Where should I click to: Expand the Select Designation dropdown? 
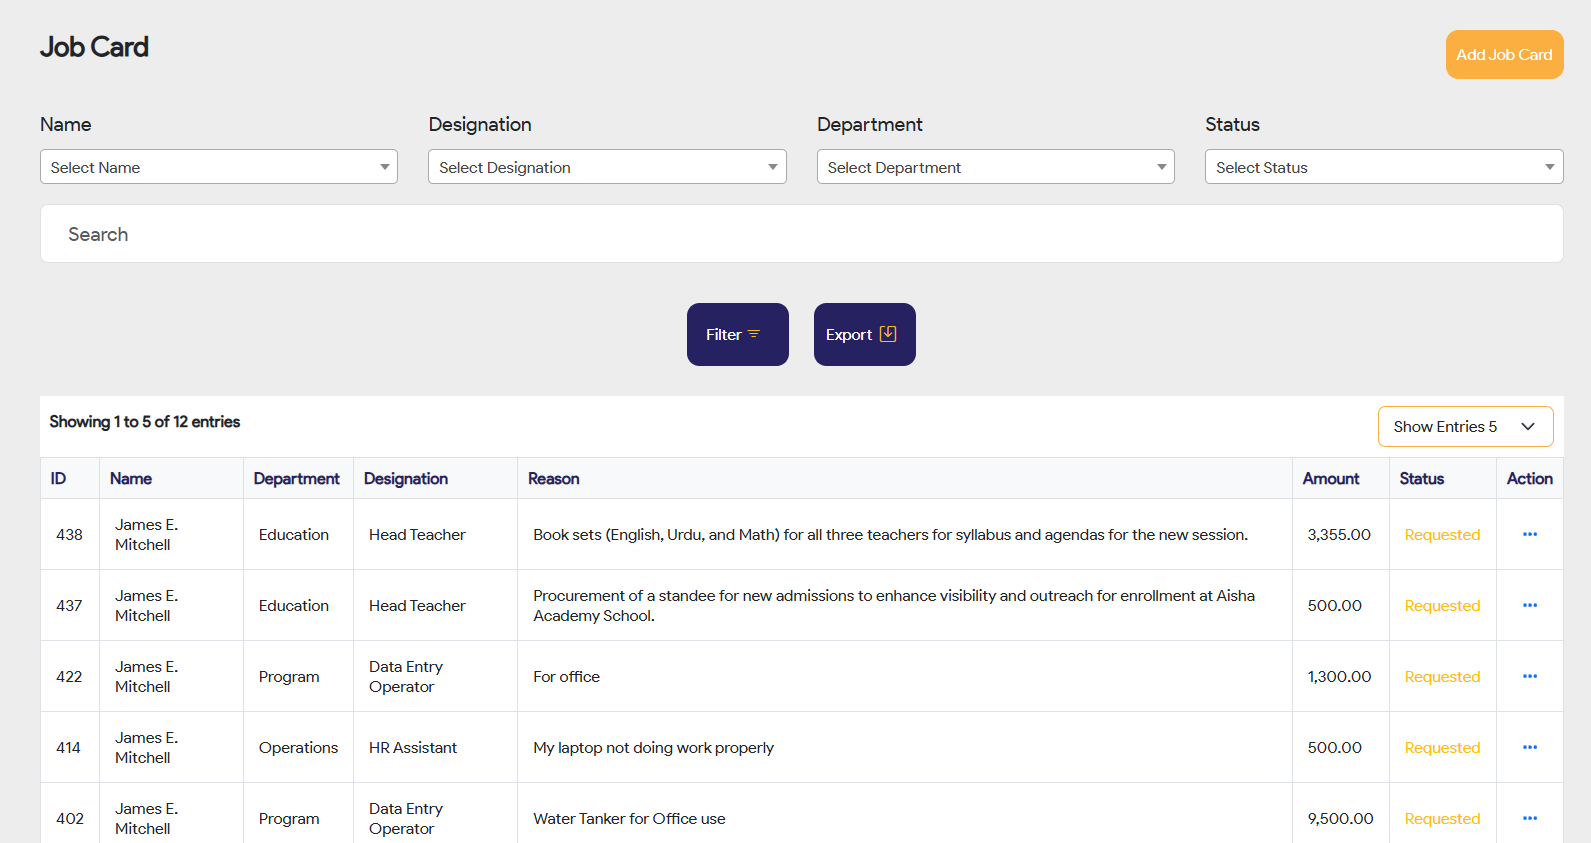[607, 167]
